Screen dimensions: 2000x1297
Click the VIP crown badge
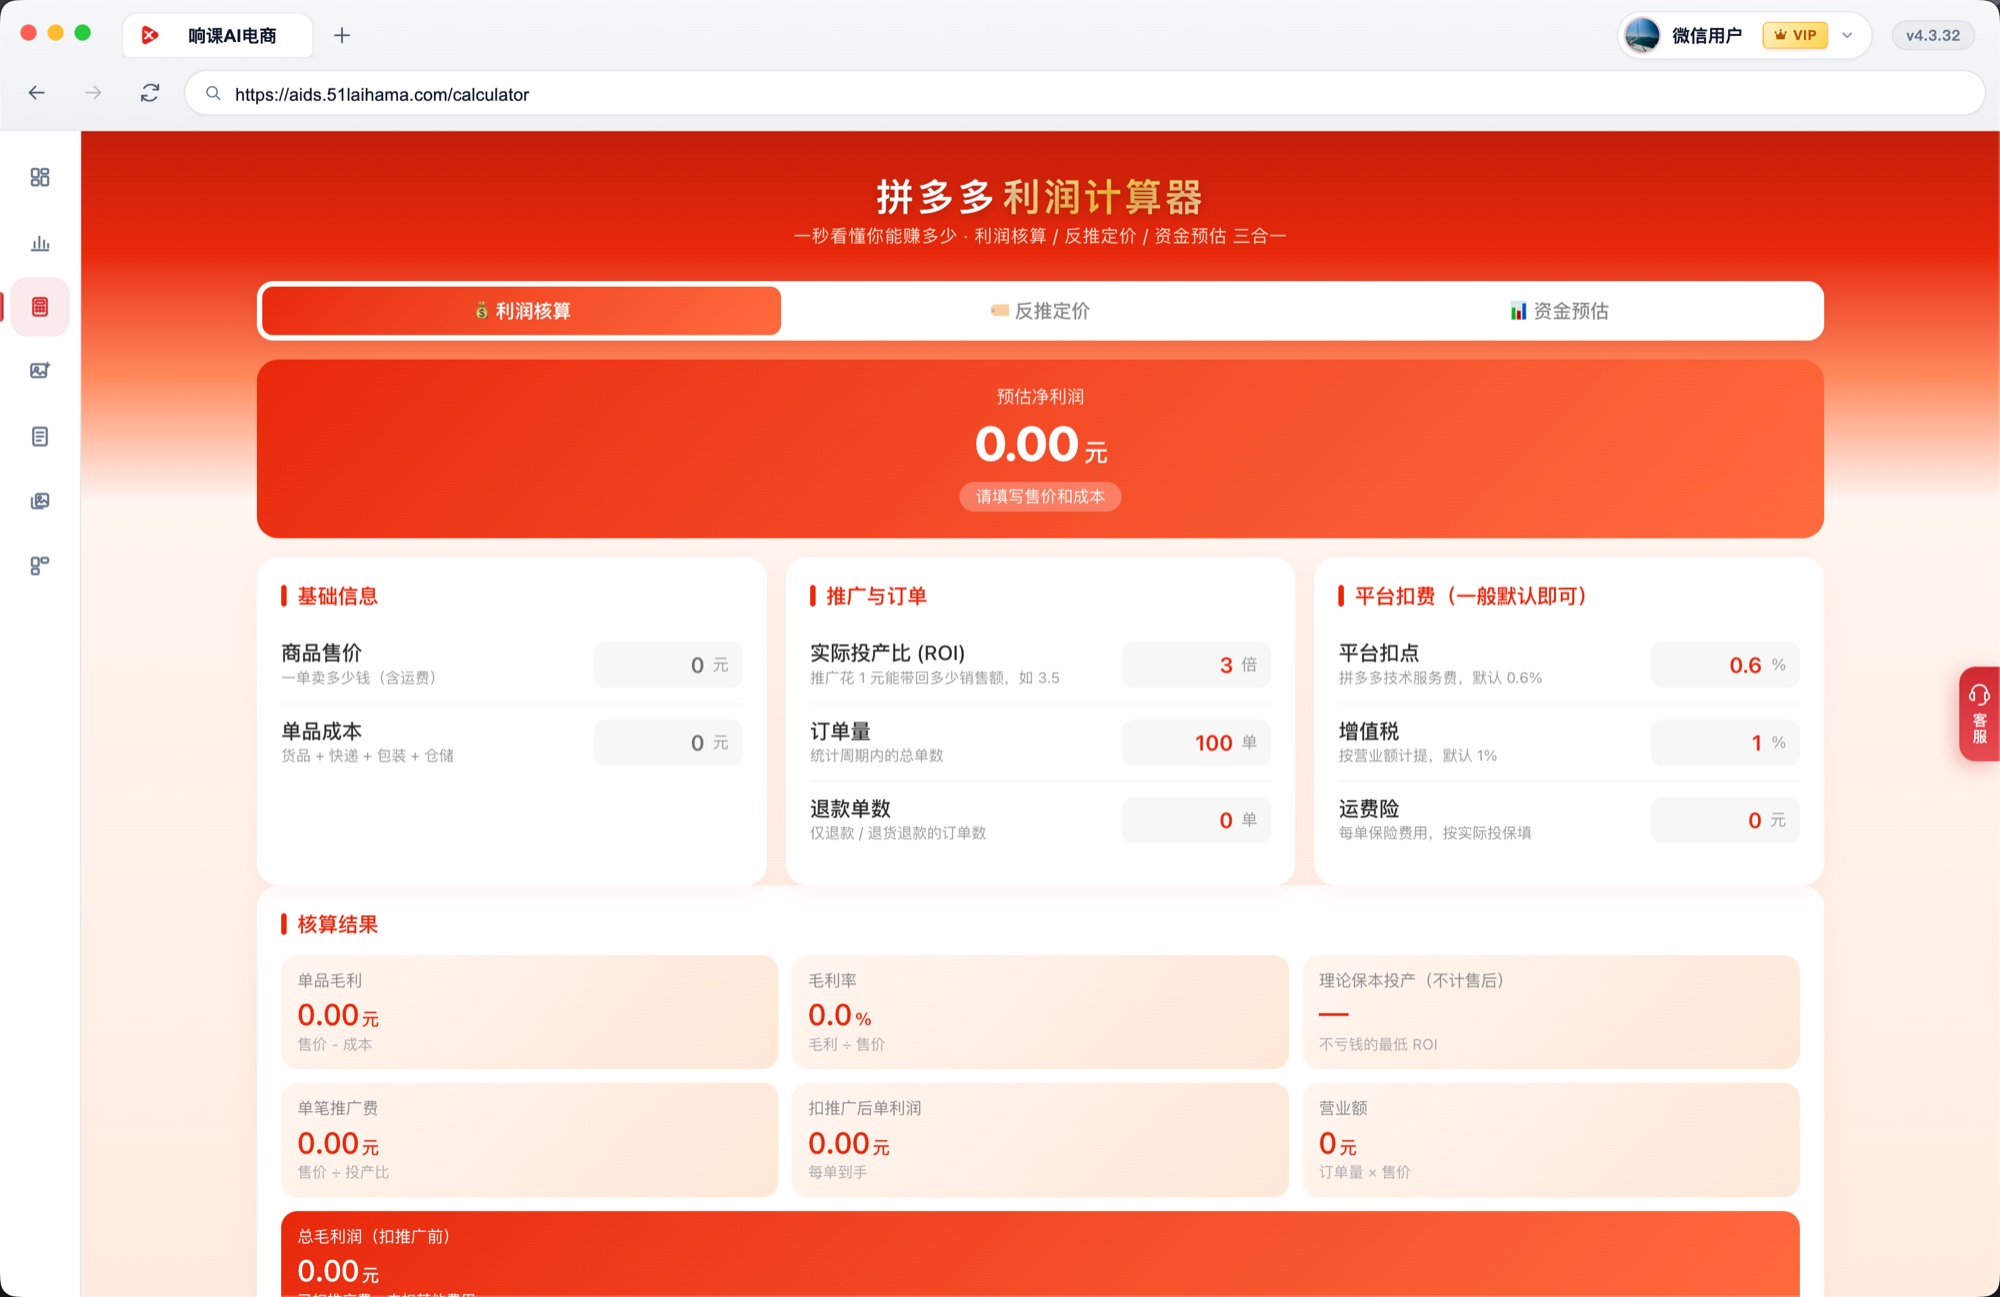click(1795, 35)
